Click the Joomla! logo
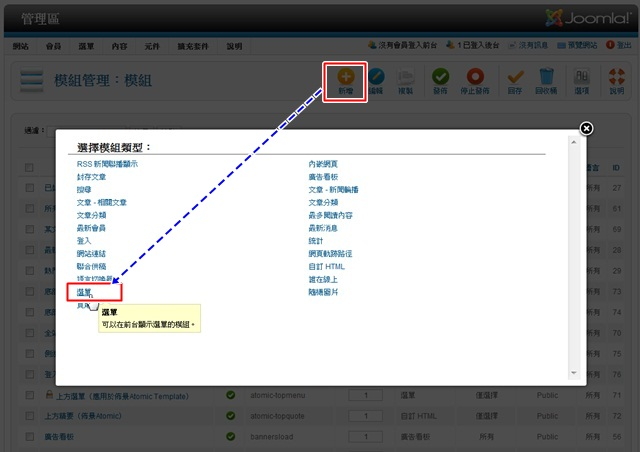The height and width of the screenshot is (452, 640). pyautogui.click(x=588, y=18)
